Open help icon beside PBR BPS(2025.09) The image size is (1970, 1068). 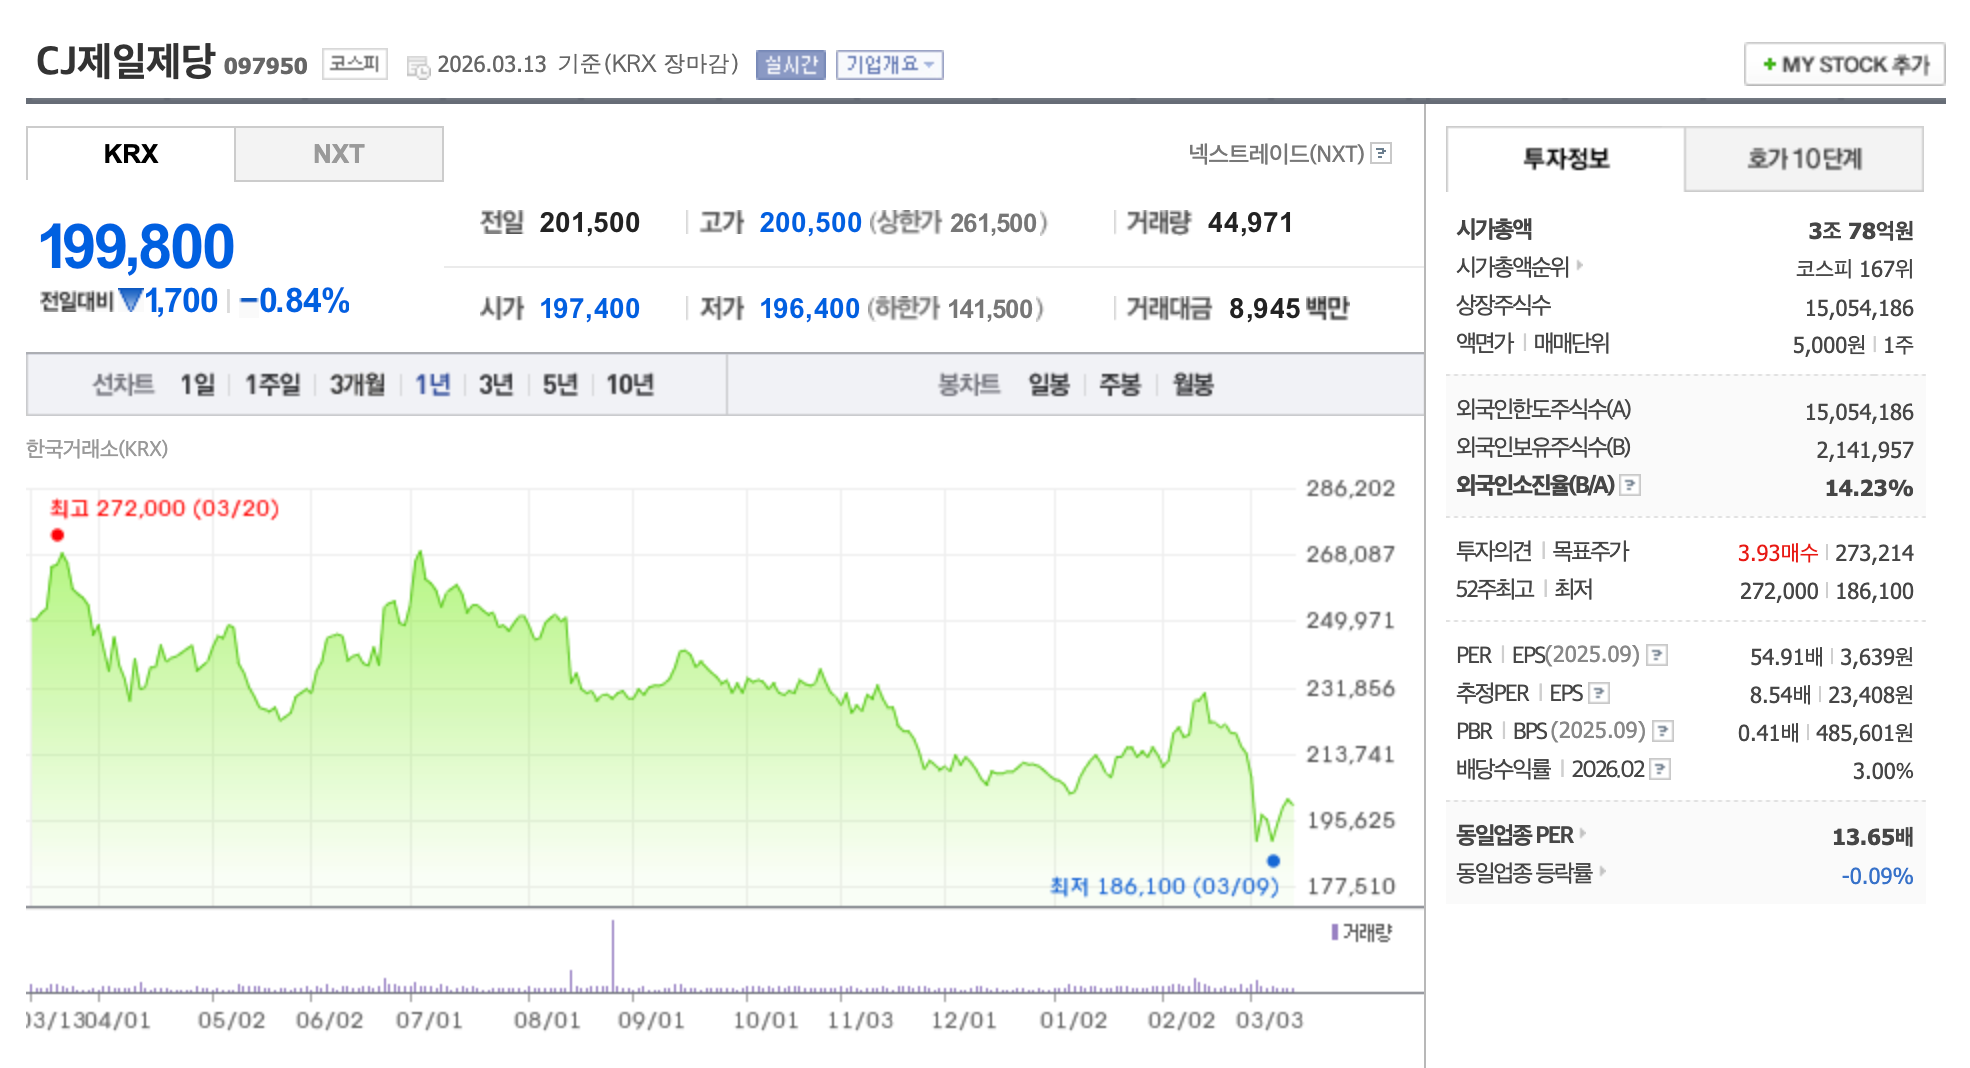tap(1663, 731)
